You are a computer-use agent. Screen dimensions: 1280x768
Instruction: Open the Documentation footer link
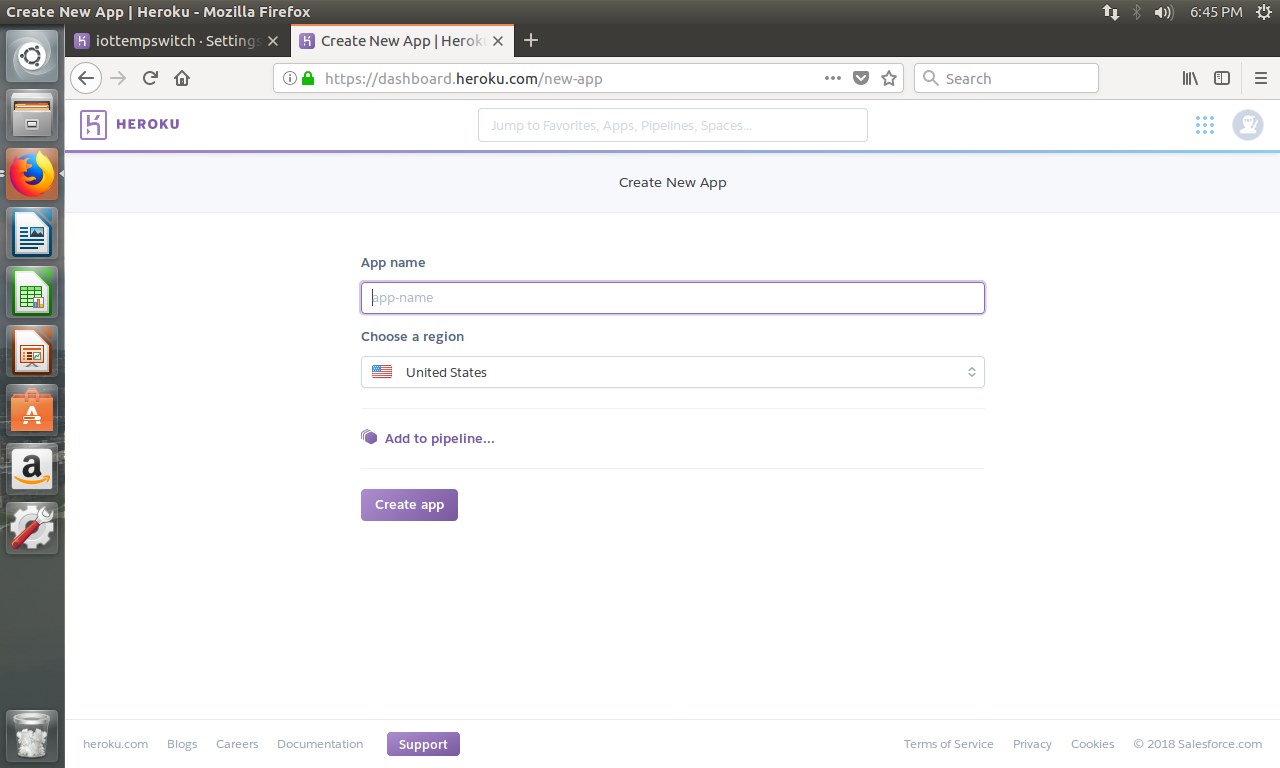tap(320, 744)
